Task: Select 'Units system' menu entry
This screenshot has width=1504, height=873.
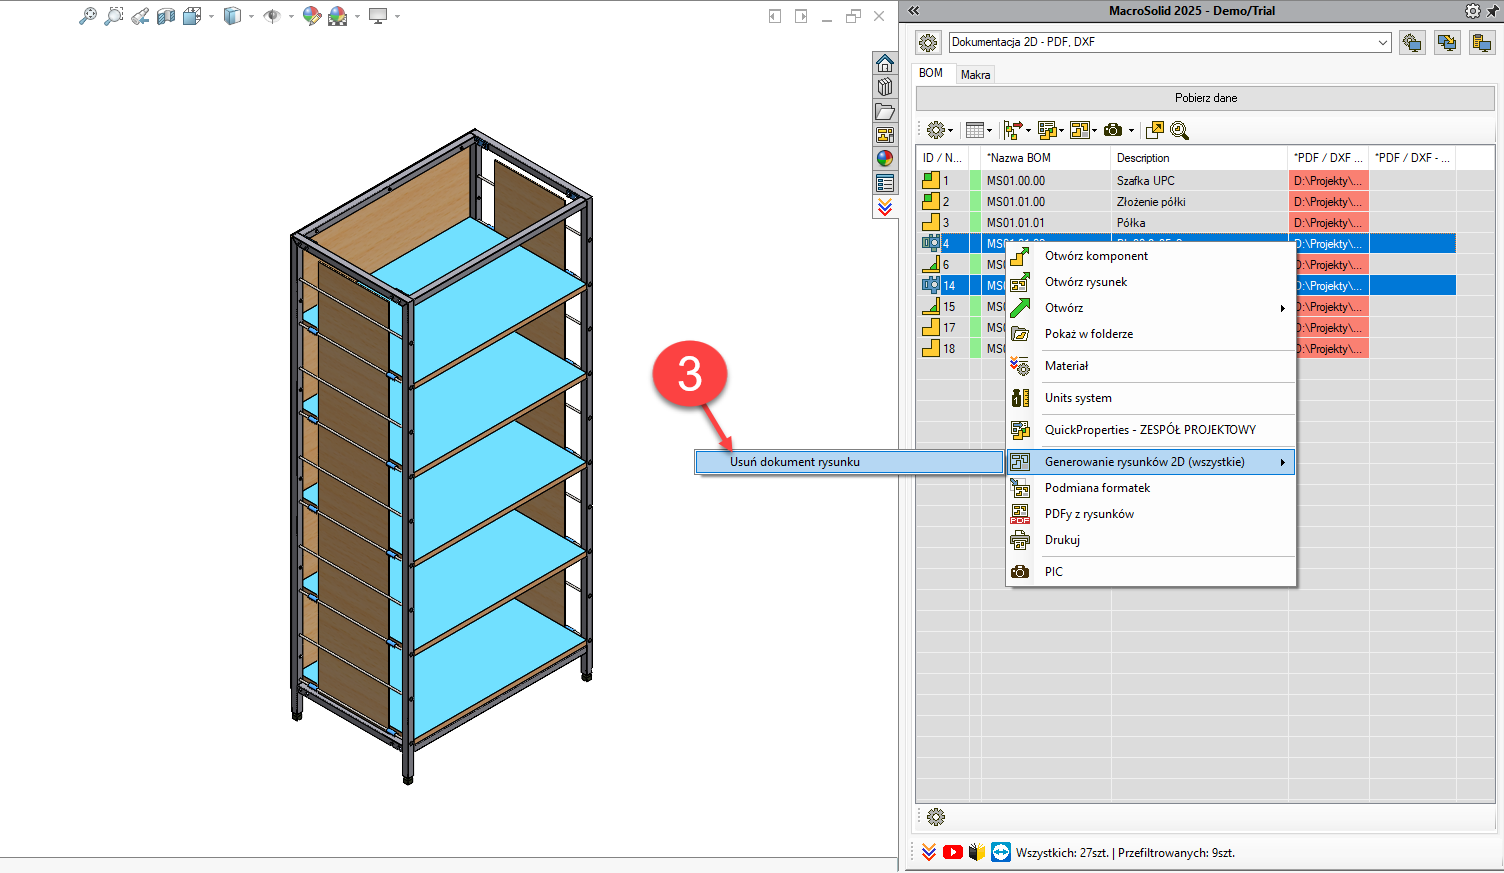Action: [x=1151, y=398]
